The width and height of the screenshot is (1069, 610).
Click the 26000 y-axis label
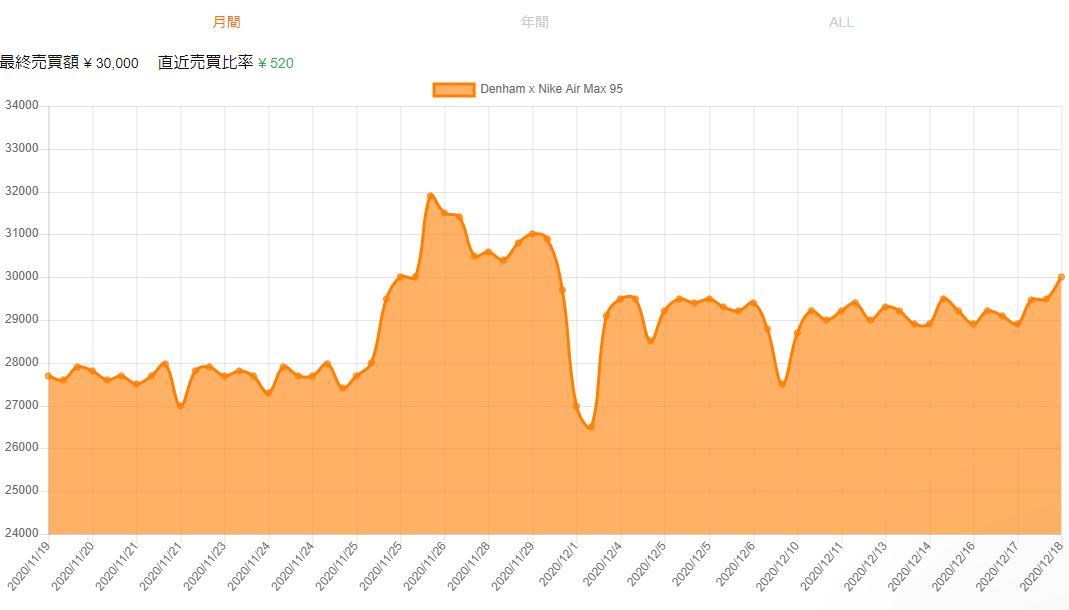22,447
